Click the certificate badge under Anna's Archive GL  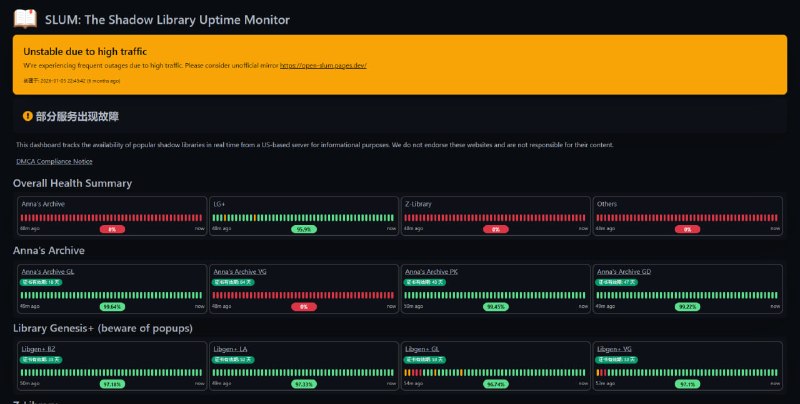[41, 282]
